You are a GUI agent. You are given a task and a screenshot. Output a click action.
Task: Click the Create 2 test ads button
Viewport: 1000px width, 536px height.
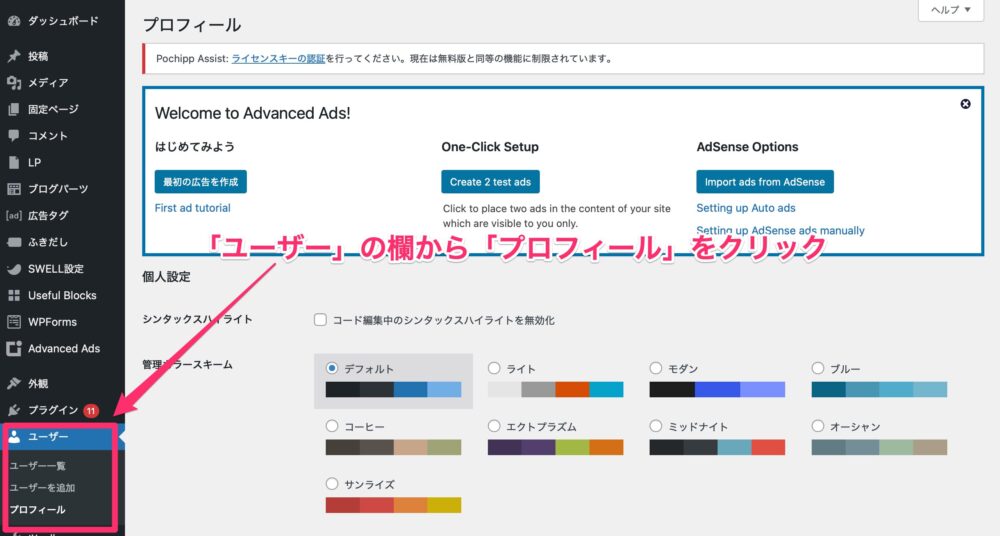pyautogui.click(x=490, y=182)
